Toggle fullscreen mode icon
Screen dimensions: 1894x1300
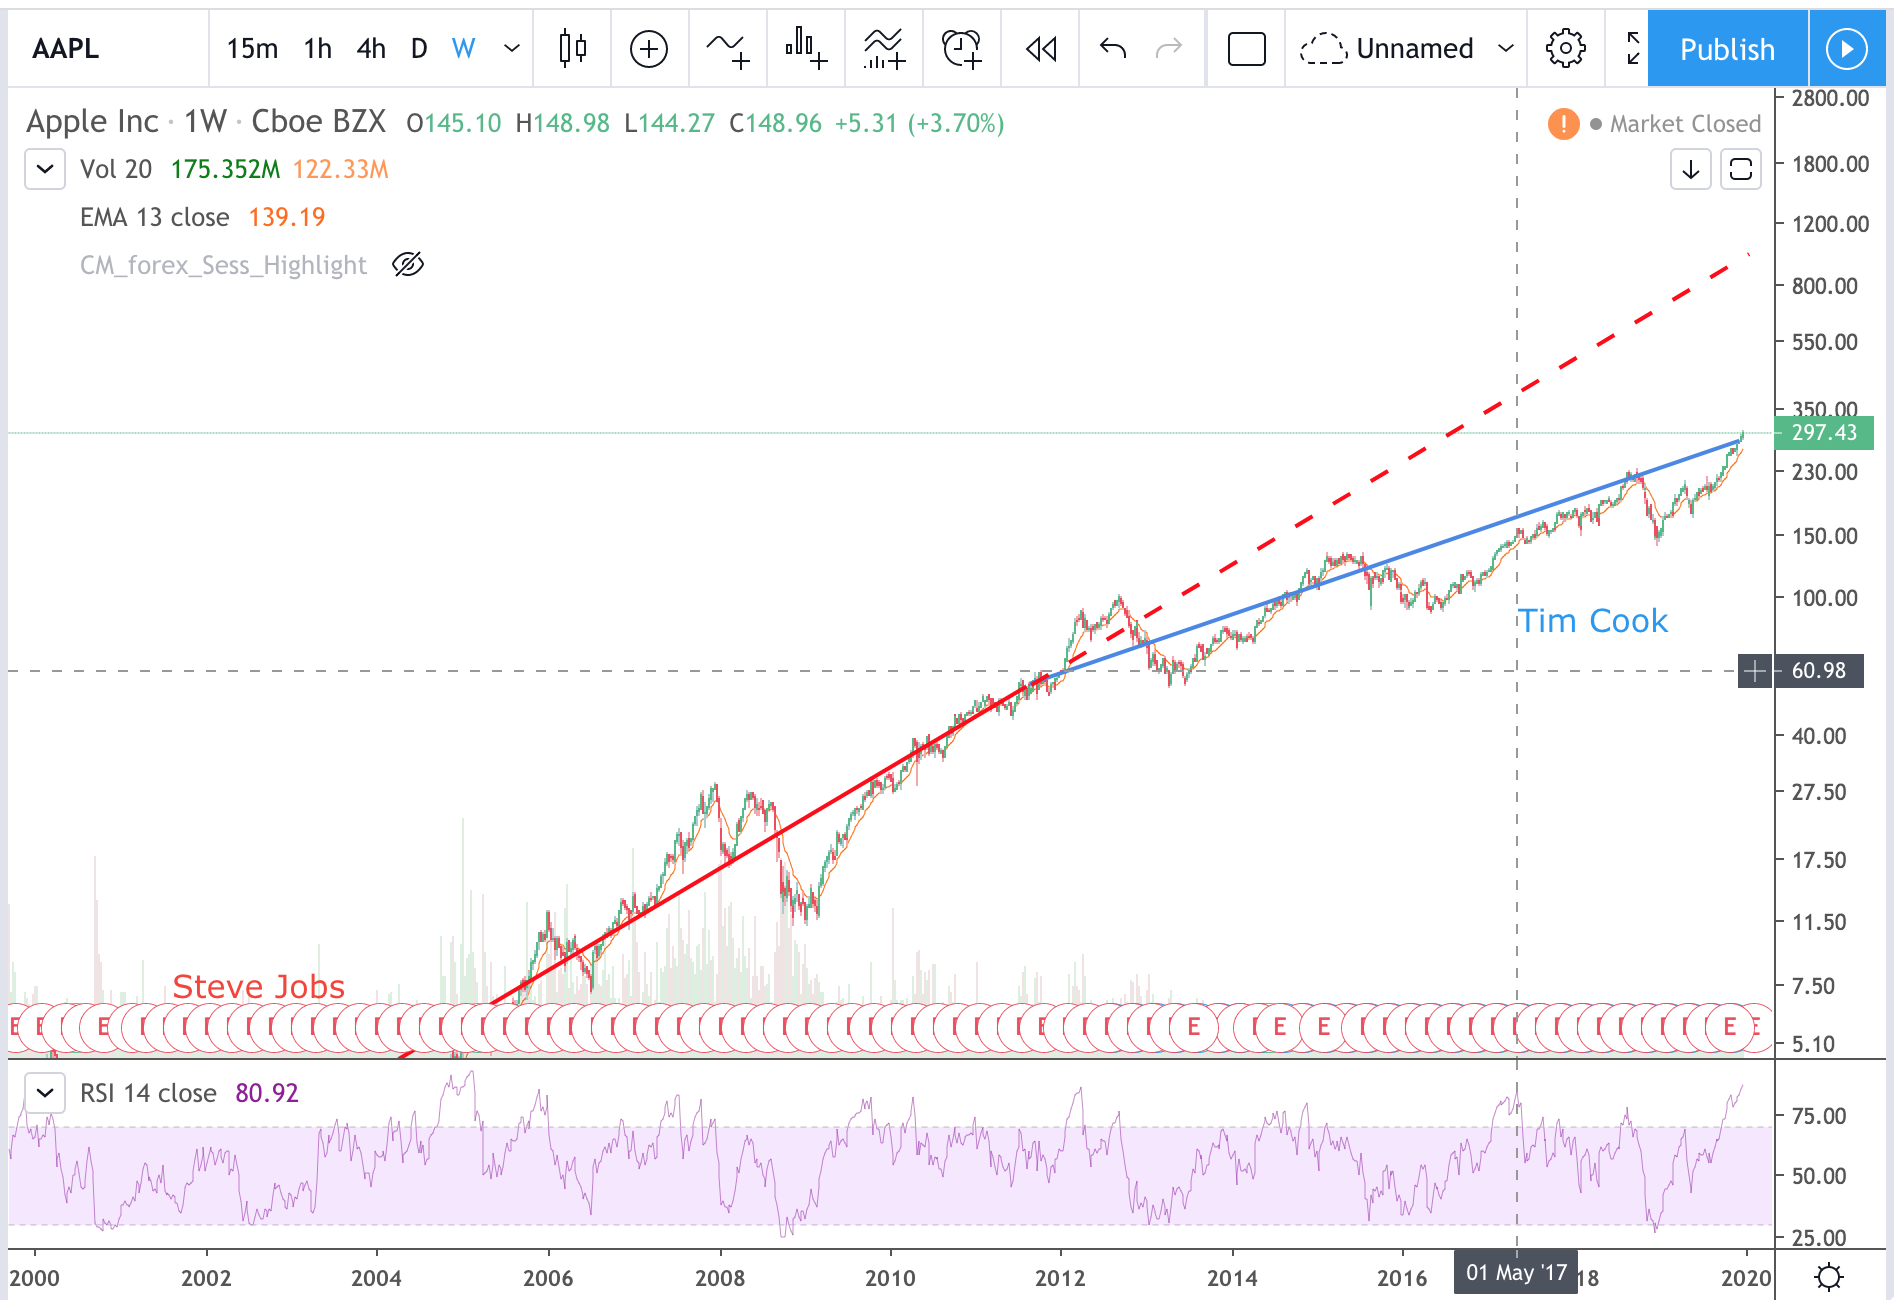pyautogui.click(x=1632, y=48)
